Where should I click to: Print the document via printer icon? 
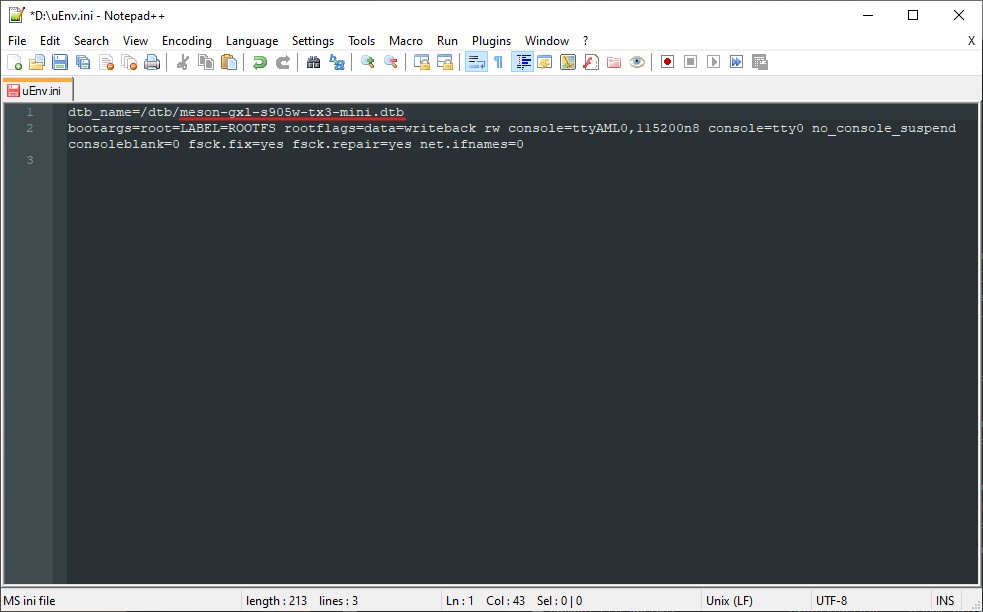[152, 62]
